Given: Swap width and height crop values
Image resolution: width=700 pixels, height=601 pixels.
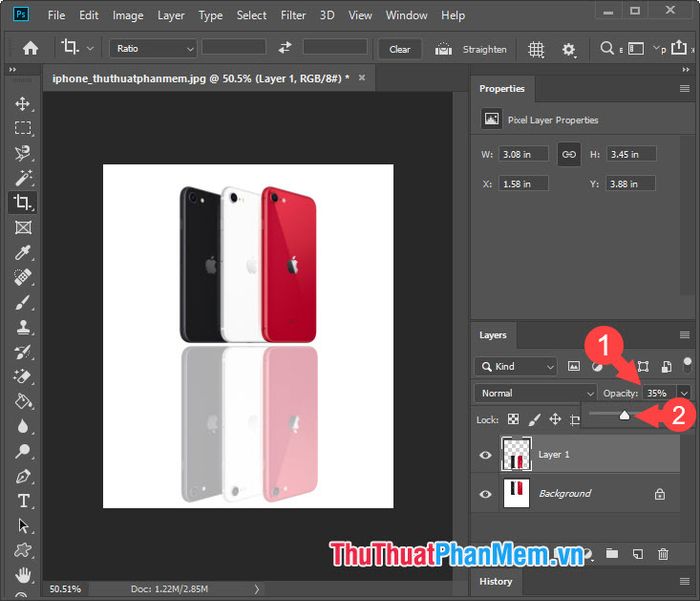Looking at the screenshot, I should point(285,48).
